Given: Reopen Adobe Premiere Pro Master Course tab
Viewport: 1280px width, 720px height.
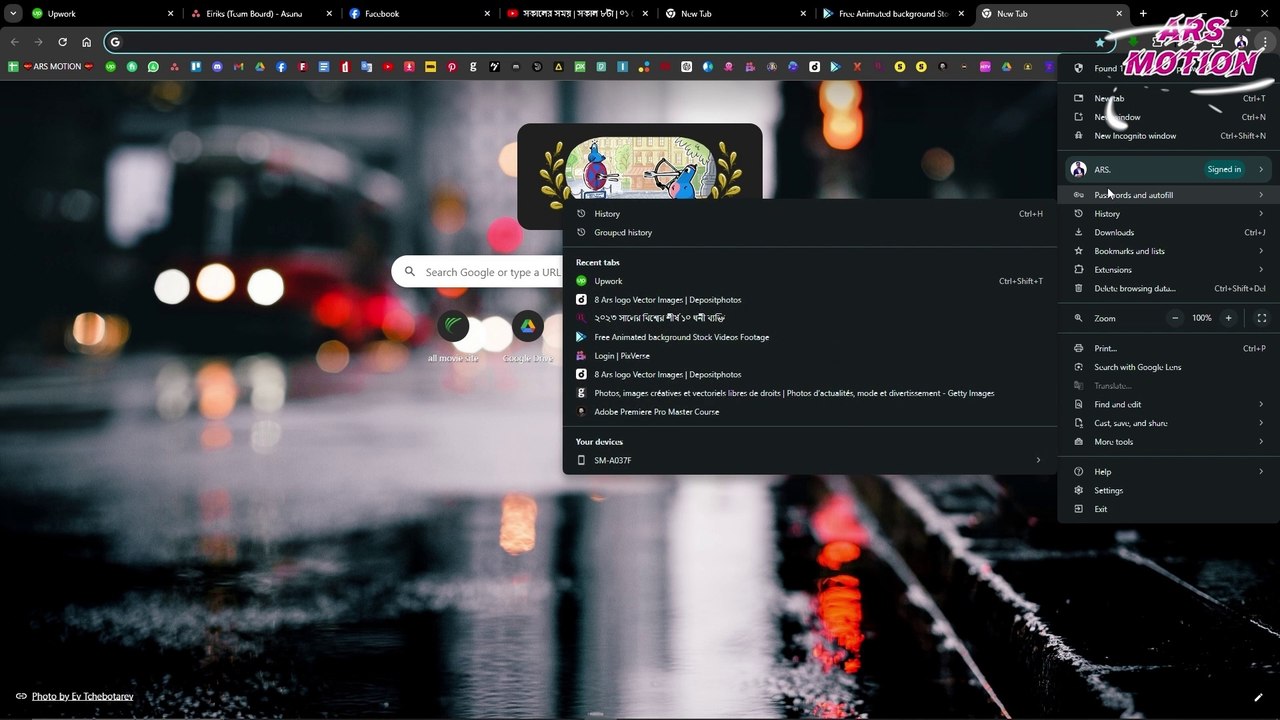Looking at the screenshot, I should point(810,412).
